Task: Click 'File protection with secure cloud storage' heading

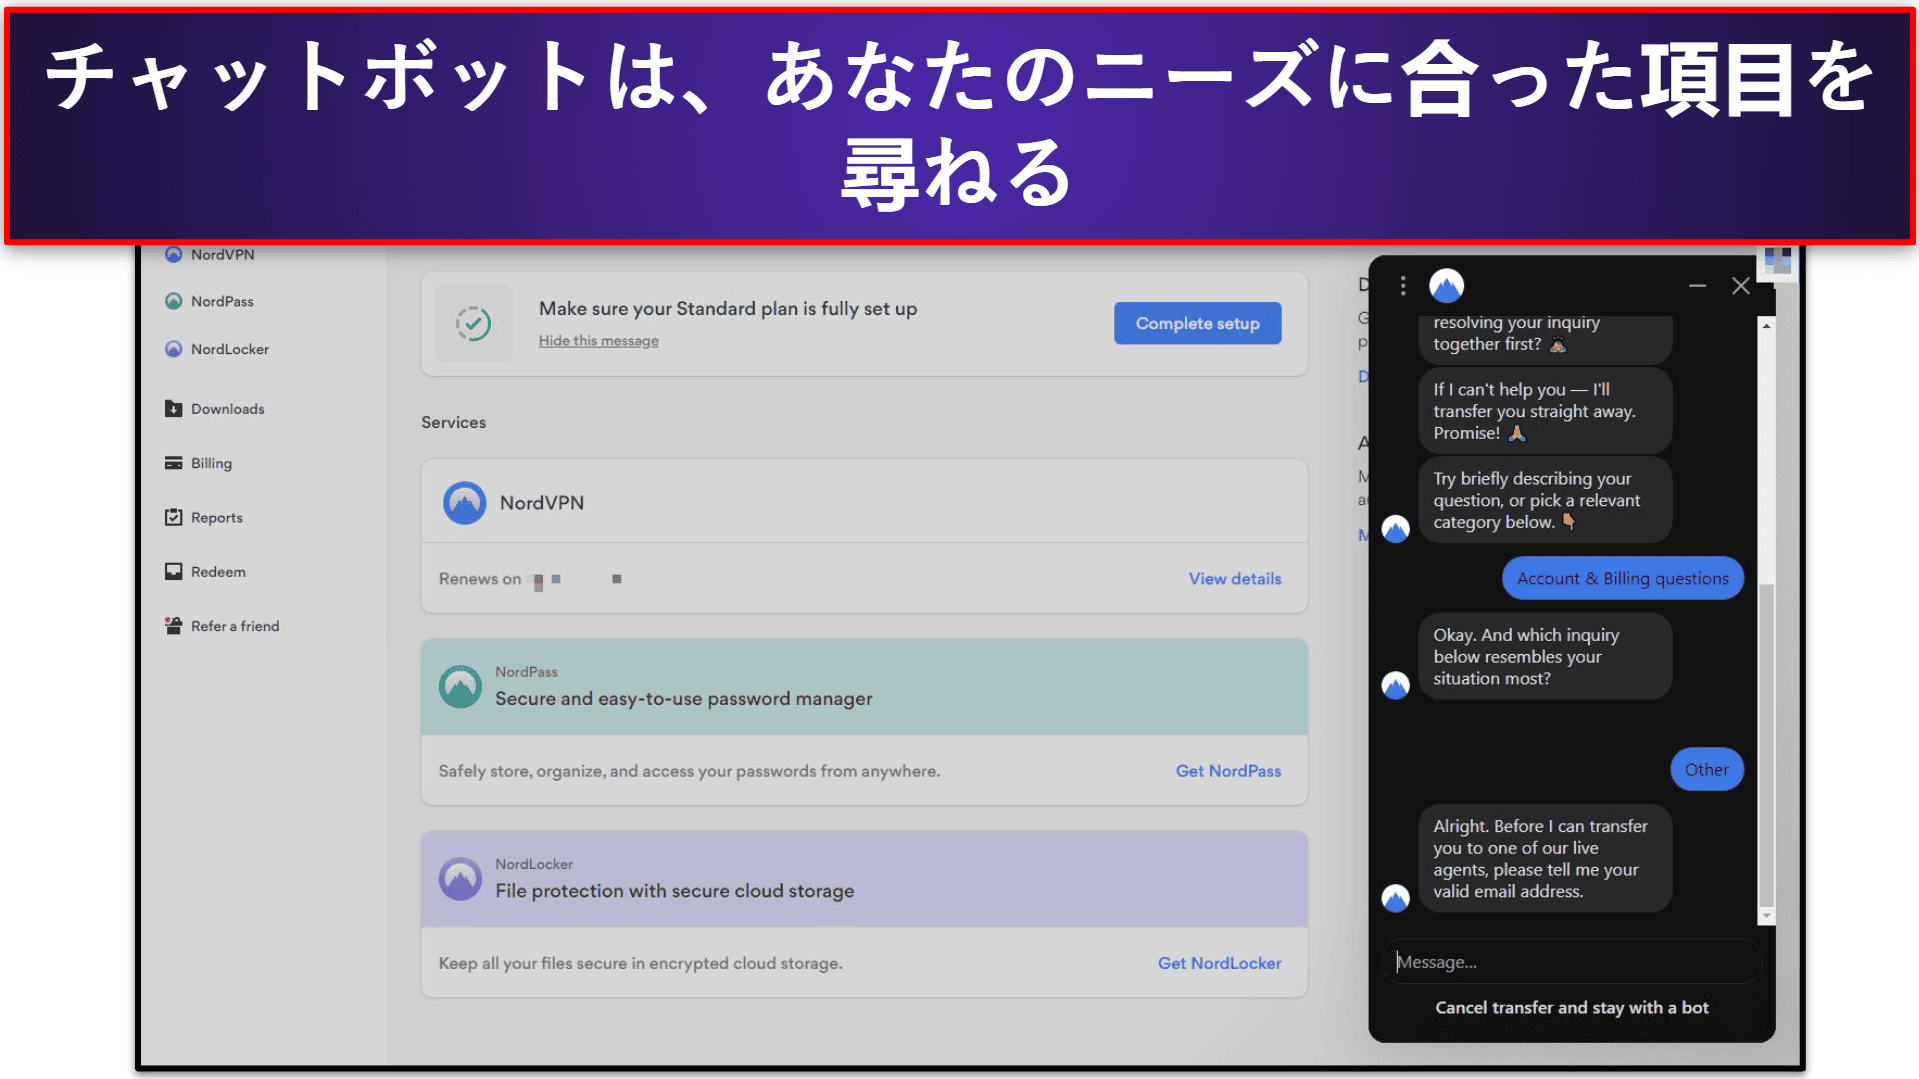Action: (674, 891)
